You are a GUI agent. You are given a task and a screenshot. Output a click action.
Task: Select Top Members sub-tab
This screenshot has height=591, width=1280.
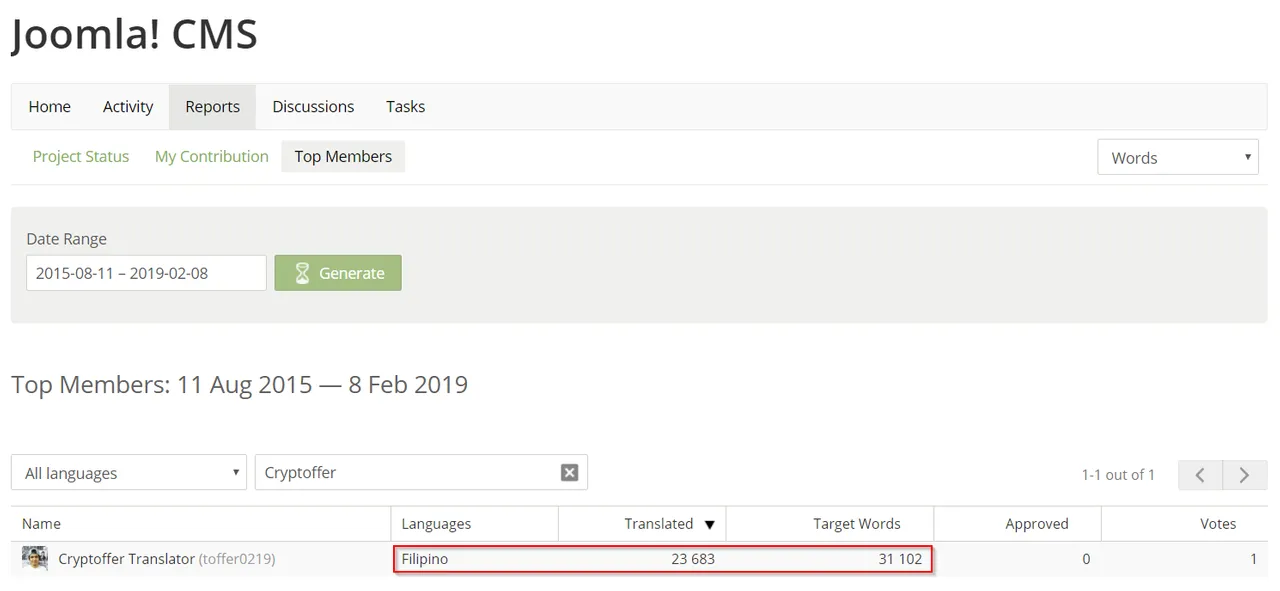click(343, 156)
